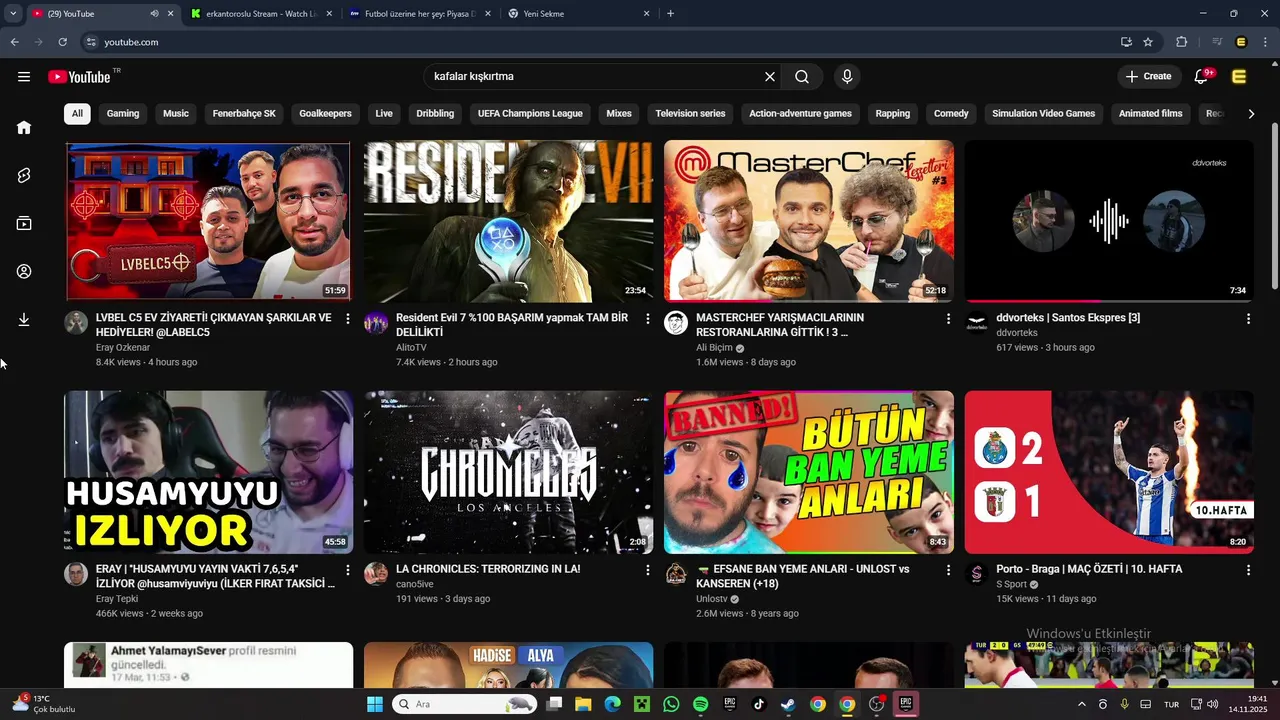Open WhatsApp from the taskbar

(x=671, y=704)
